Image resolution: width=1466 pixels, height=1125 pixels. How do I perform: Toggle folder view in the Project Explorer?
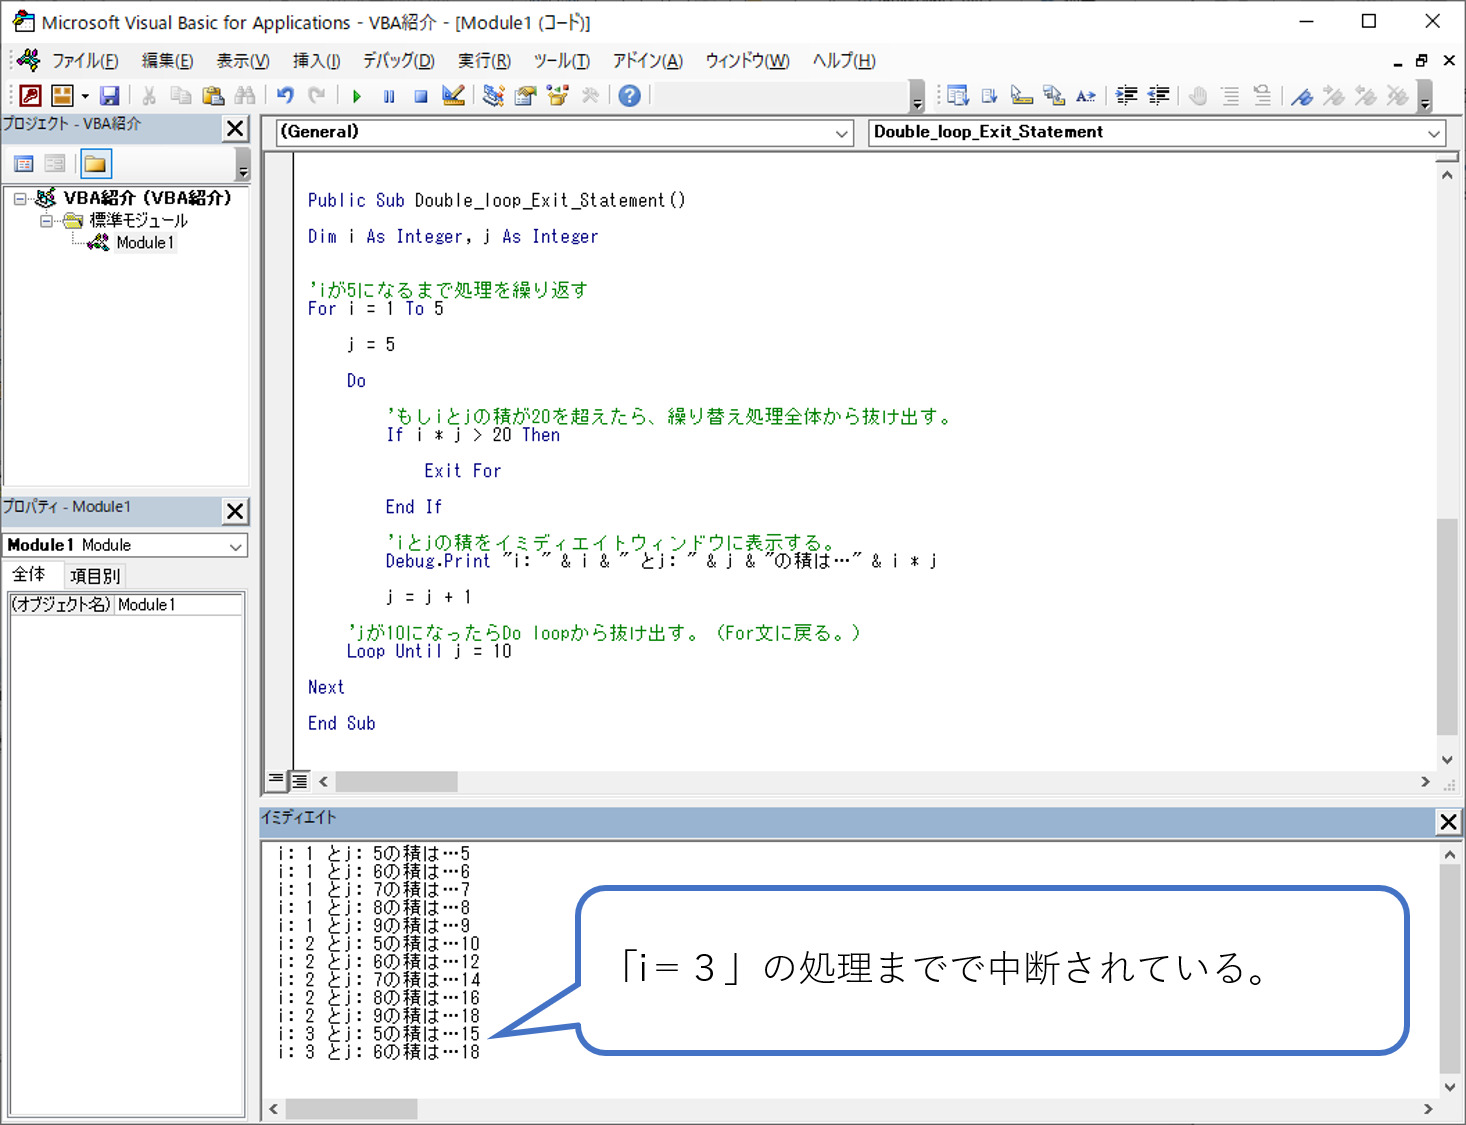pos(96,163)
